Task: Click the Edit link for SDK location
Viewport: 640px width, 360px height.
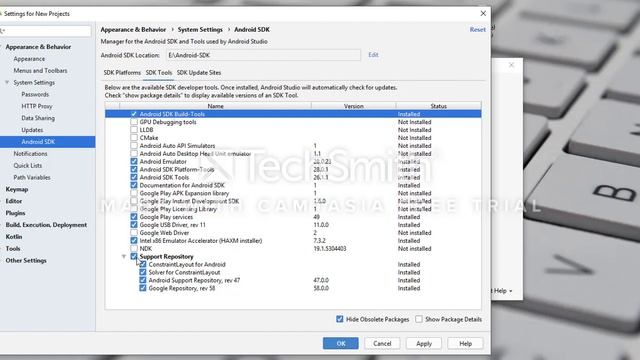Action: tap(373, 55)
